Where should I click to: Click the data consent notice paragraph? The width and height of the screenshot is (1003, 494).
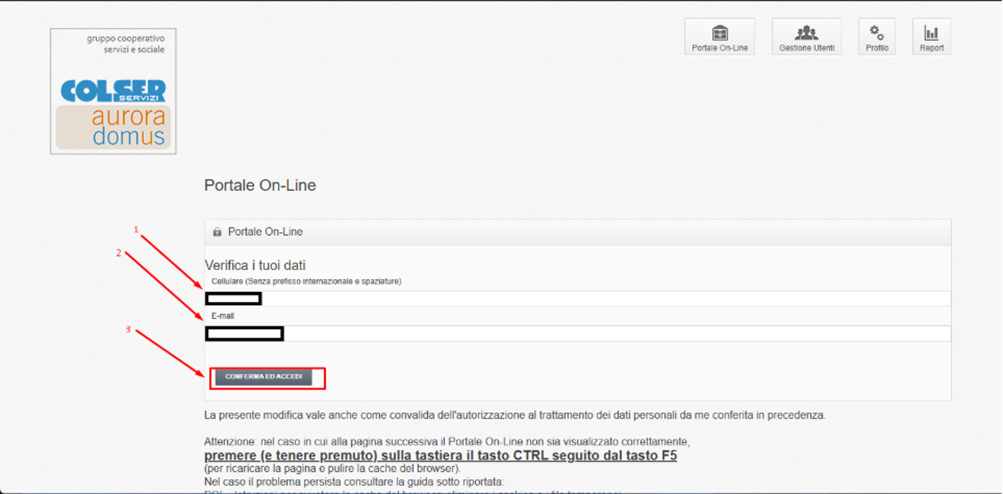click(x=515, y=414)
